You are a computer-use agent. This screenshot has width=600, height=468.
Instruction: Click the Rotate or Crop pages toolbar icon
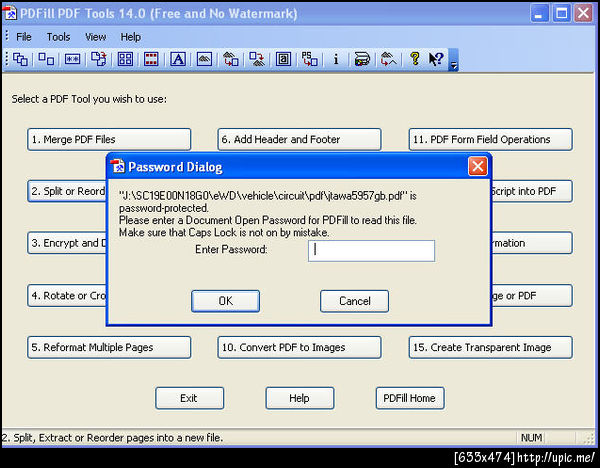(x=98, y=59)
